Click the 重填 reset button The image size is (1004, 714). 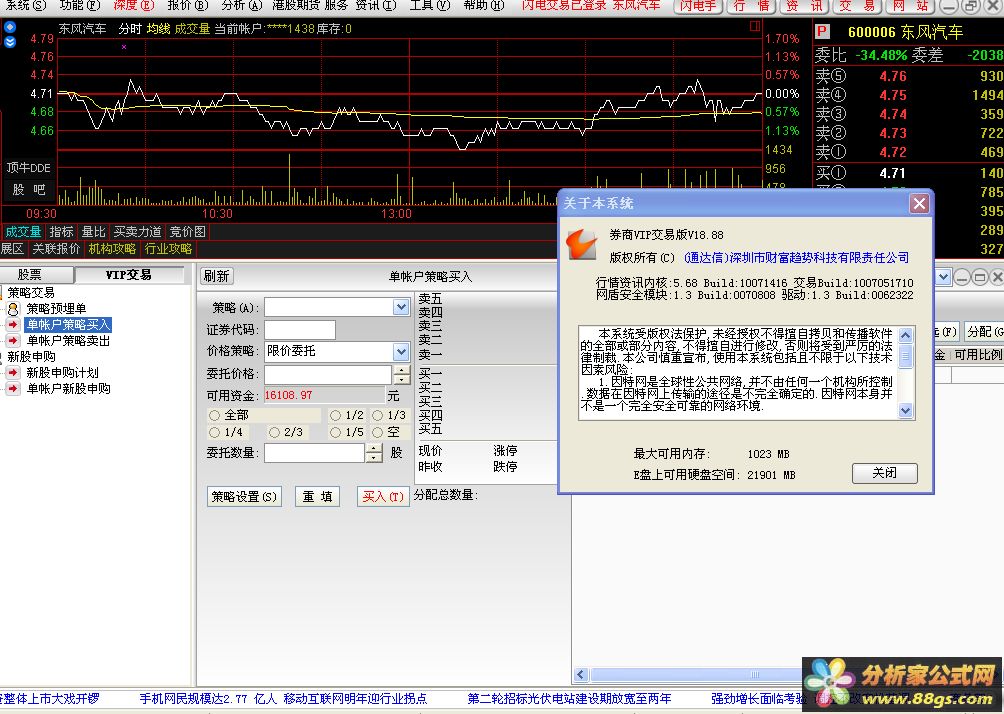318,496
